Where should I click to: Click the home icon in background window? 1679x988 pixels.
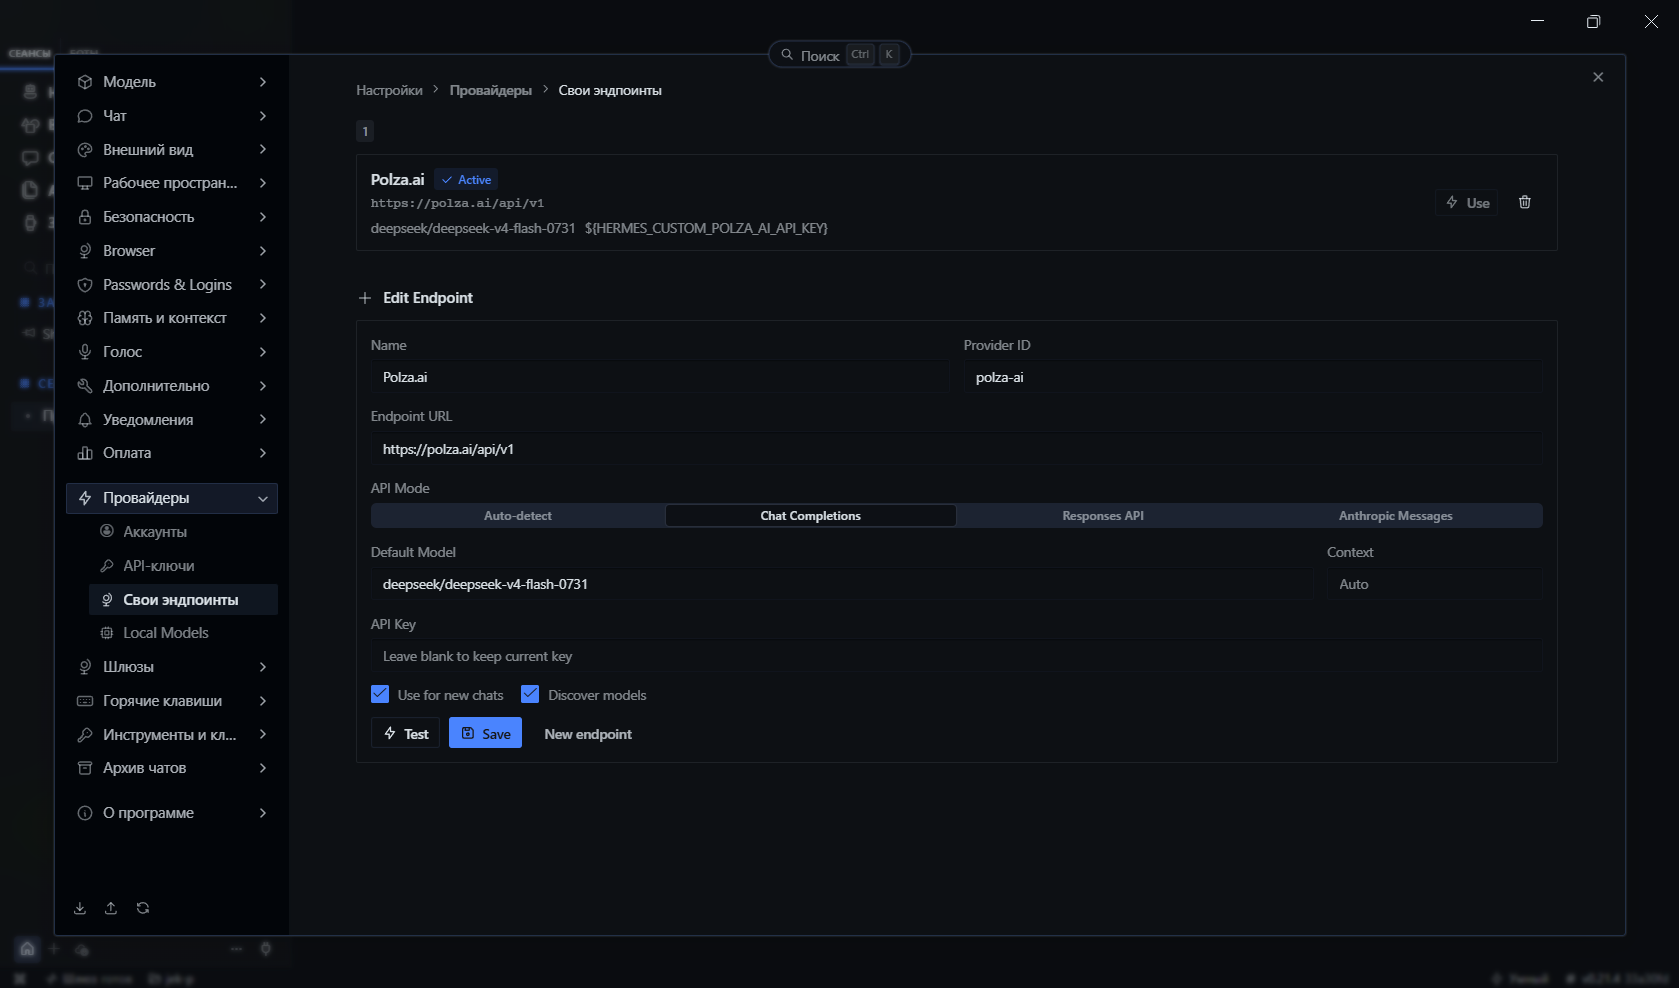(27, 949)
